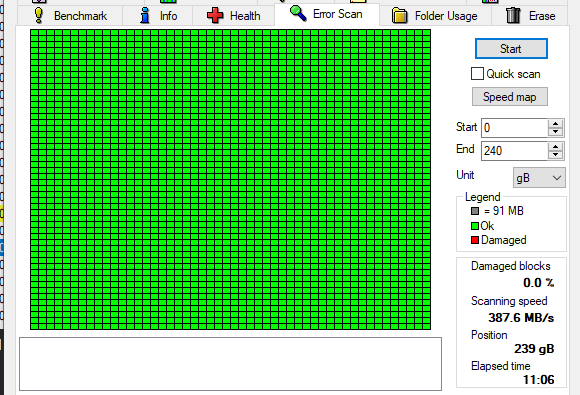The image size is (580, 395).
Task: Decrease the End value with down arrow
Action: 556,155
